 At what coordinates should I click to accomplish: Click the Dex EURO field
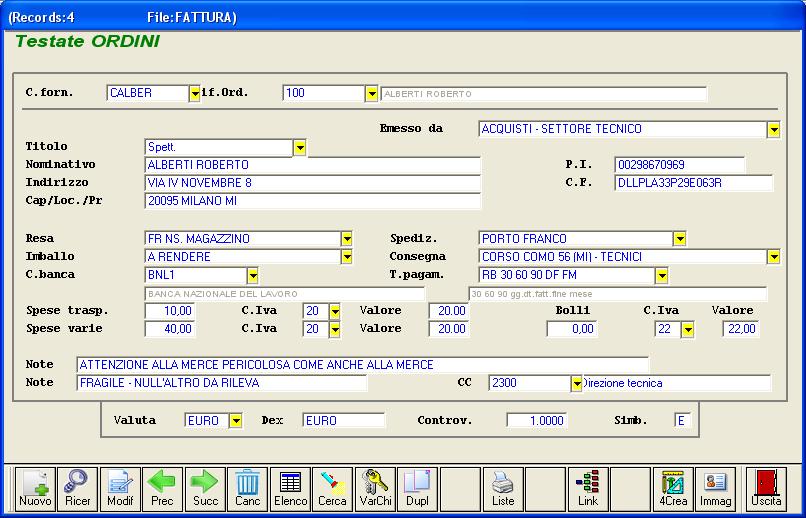click(344, 421)
